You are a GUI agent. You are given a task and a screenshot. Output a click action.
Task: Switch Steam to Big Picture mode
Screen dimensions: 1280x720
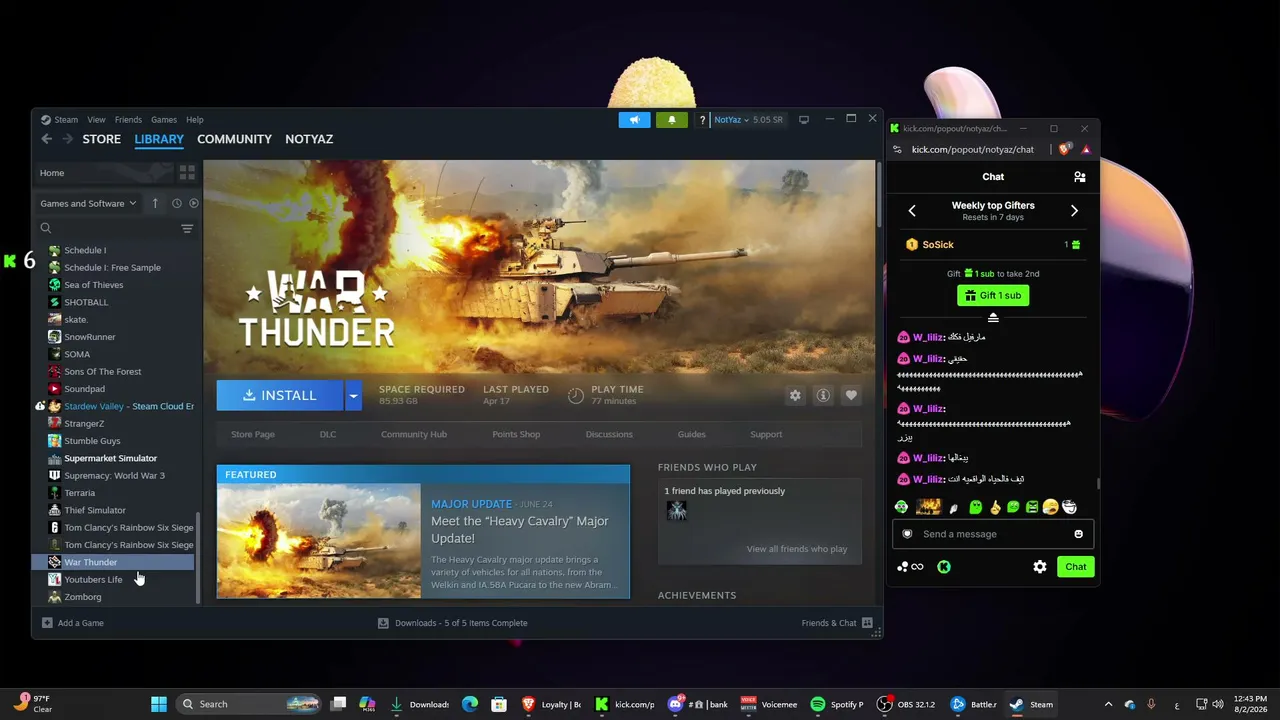[803, 120]
